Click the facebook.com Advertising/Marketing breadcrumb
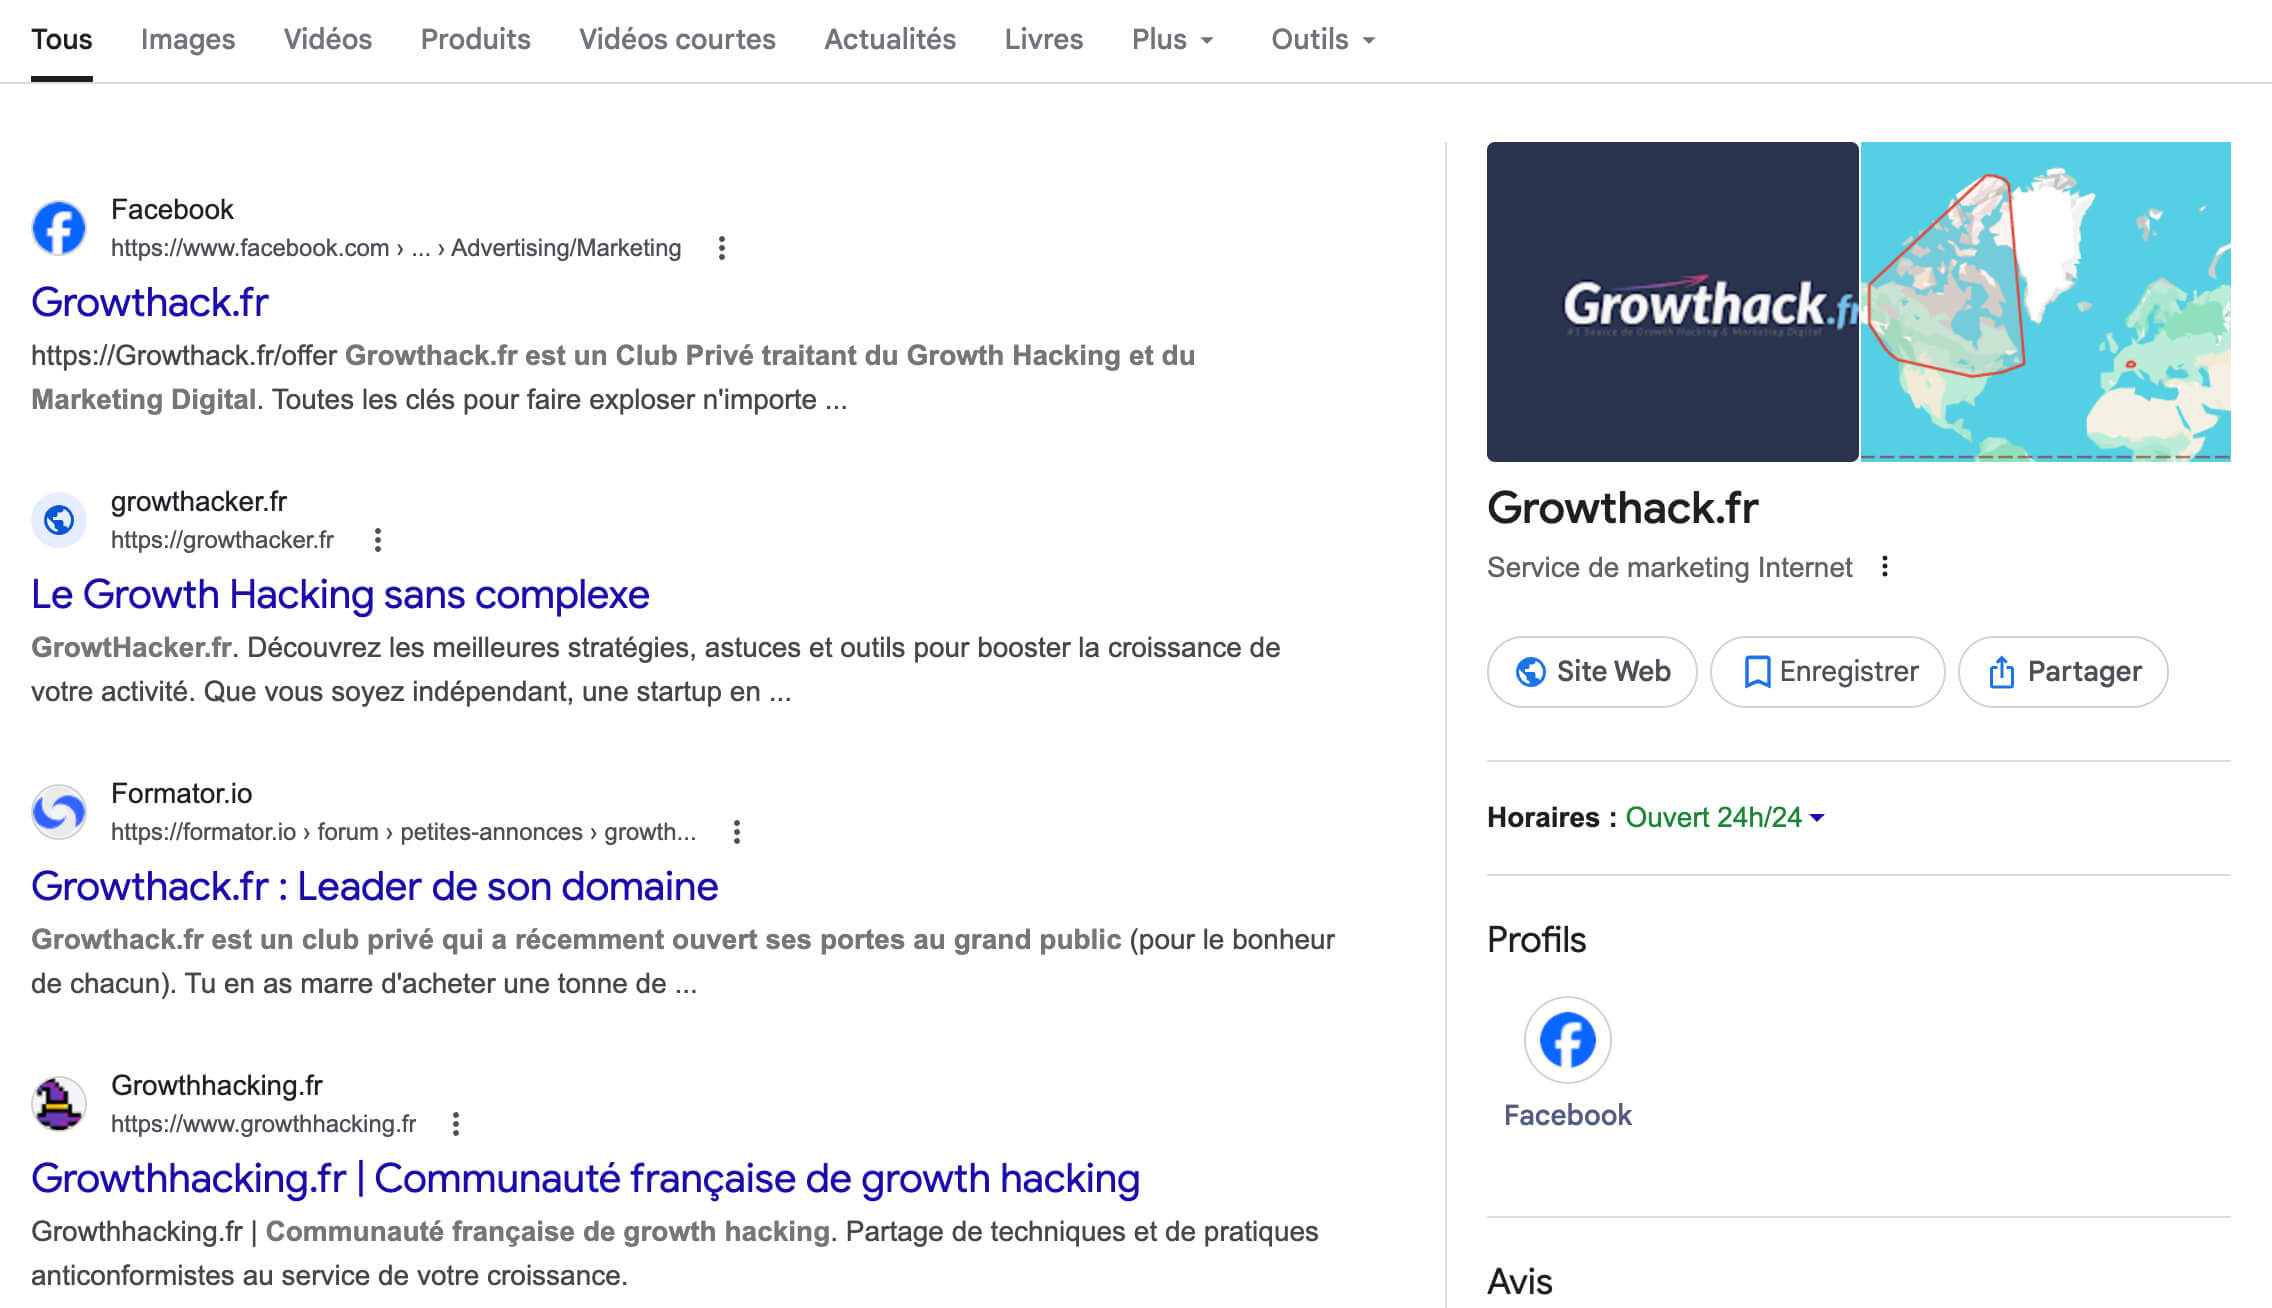The height and width of the screenshot is (1308, 2272). coord(396,248)
